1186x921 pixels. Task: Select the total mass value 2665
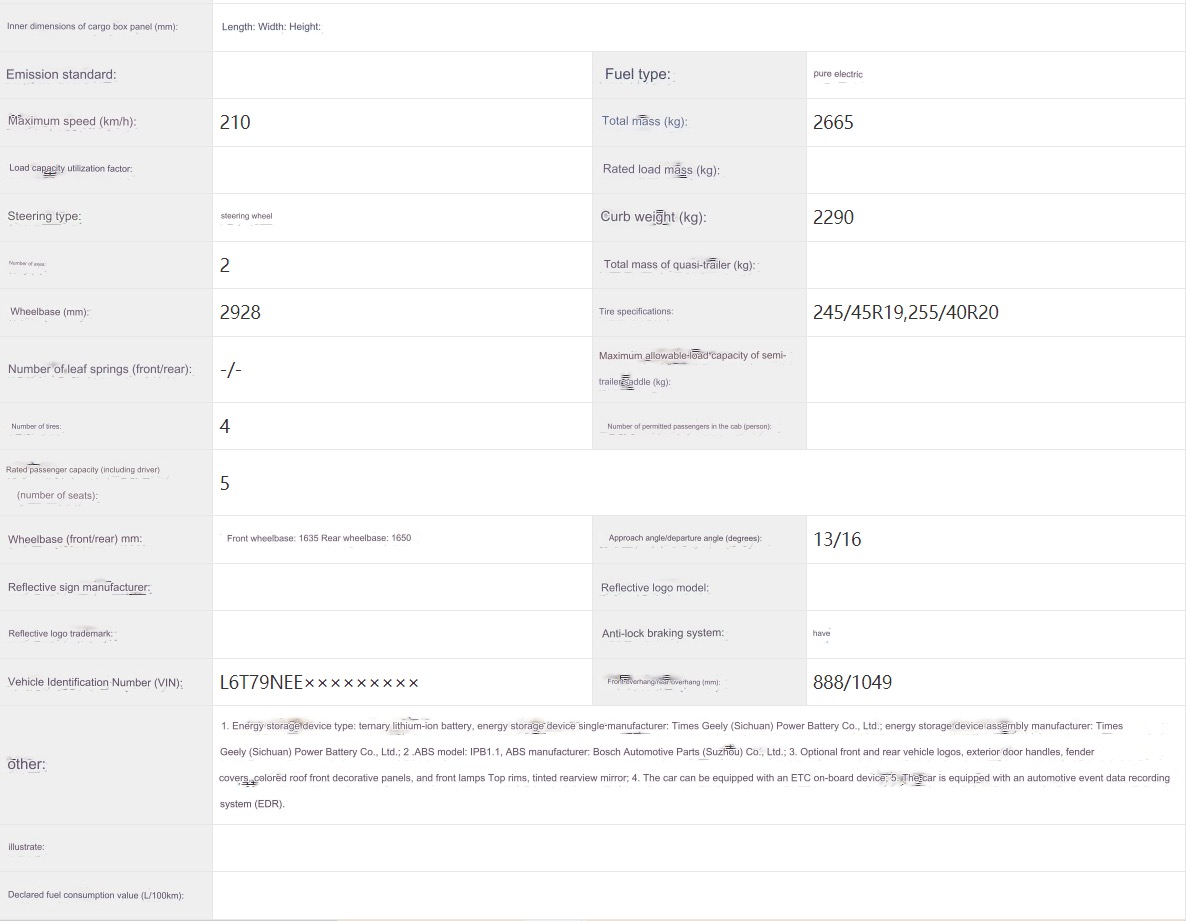coord(833,123)
